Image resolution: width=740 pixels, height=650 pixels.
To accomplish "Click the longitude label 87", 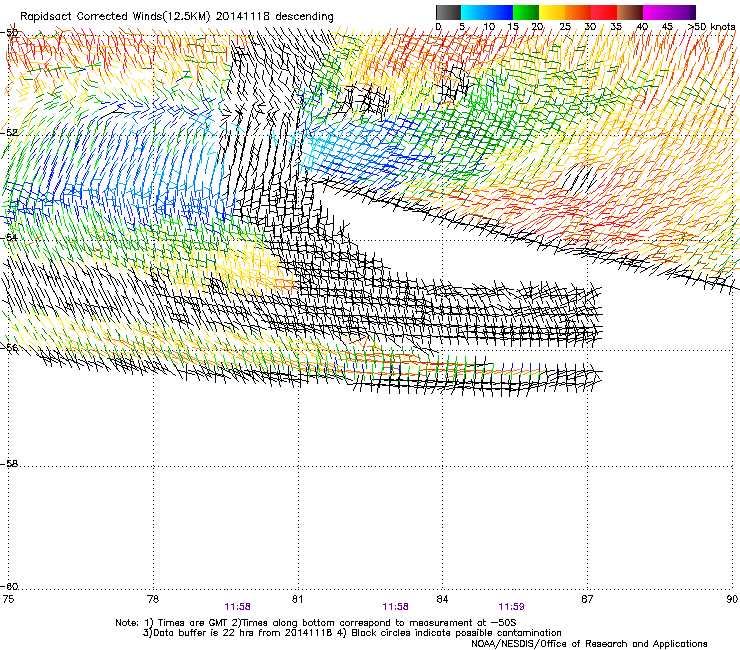I will tap(587, 599).
